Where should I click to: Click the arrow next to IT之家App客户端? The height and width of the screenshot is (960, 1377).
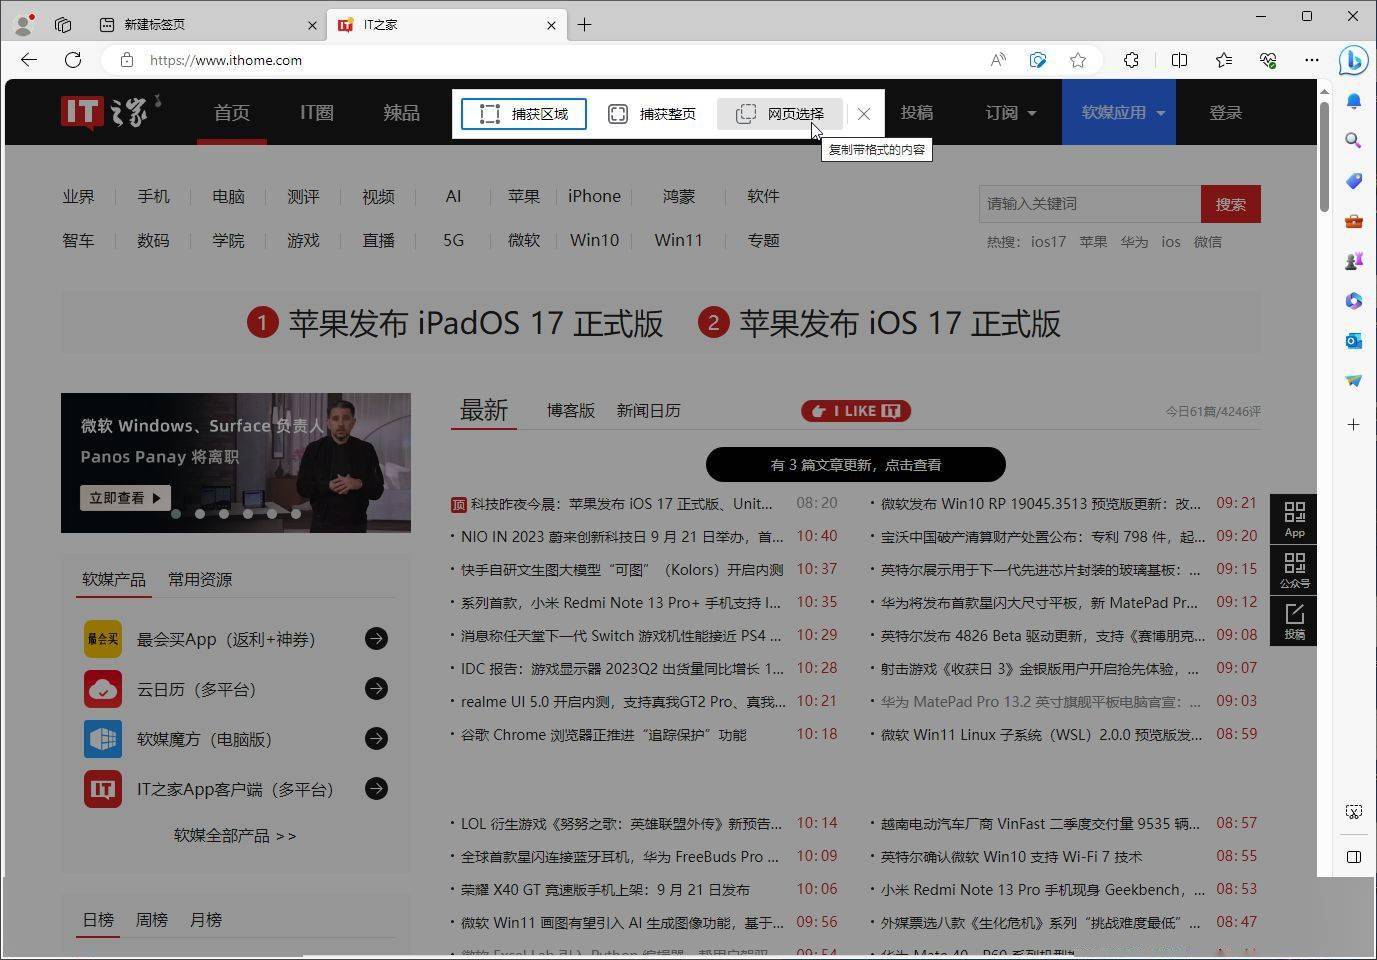coord(376,789)
